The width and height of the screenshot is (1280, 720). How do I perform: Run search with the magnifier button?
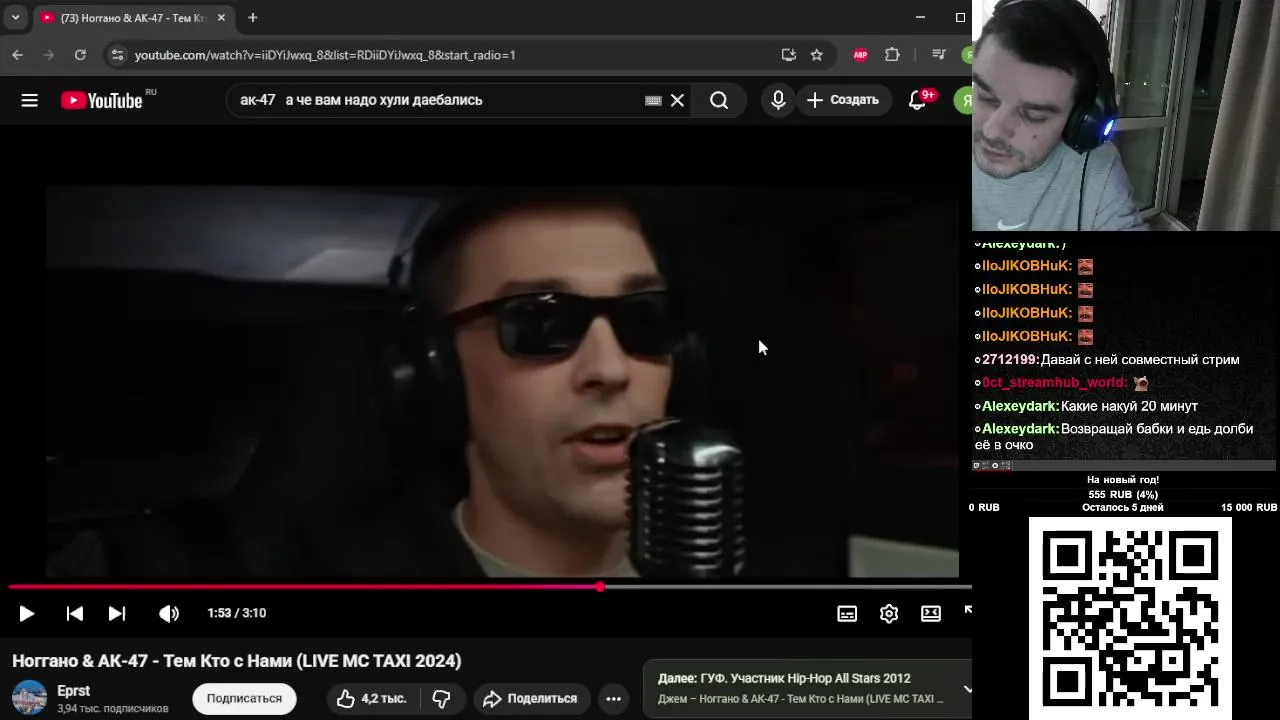tap(719, 100)
